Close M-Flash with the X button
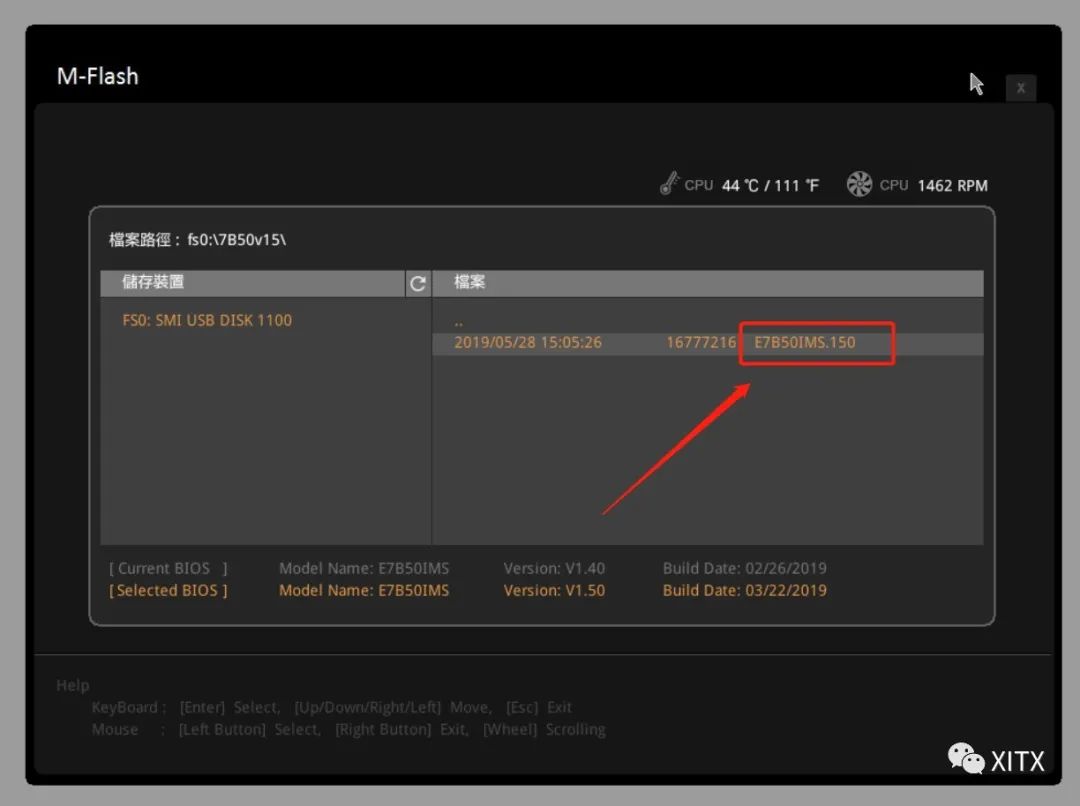 click(1021, 88)
